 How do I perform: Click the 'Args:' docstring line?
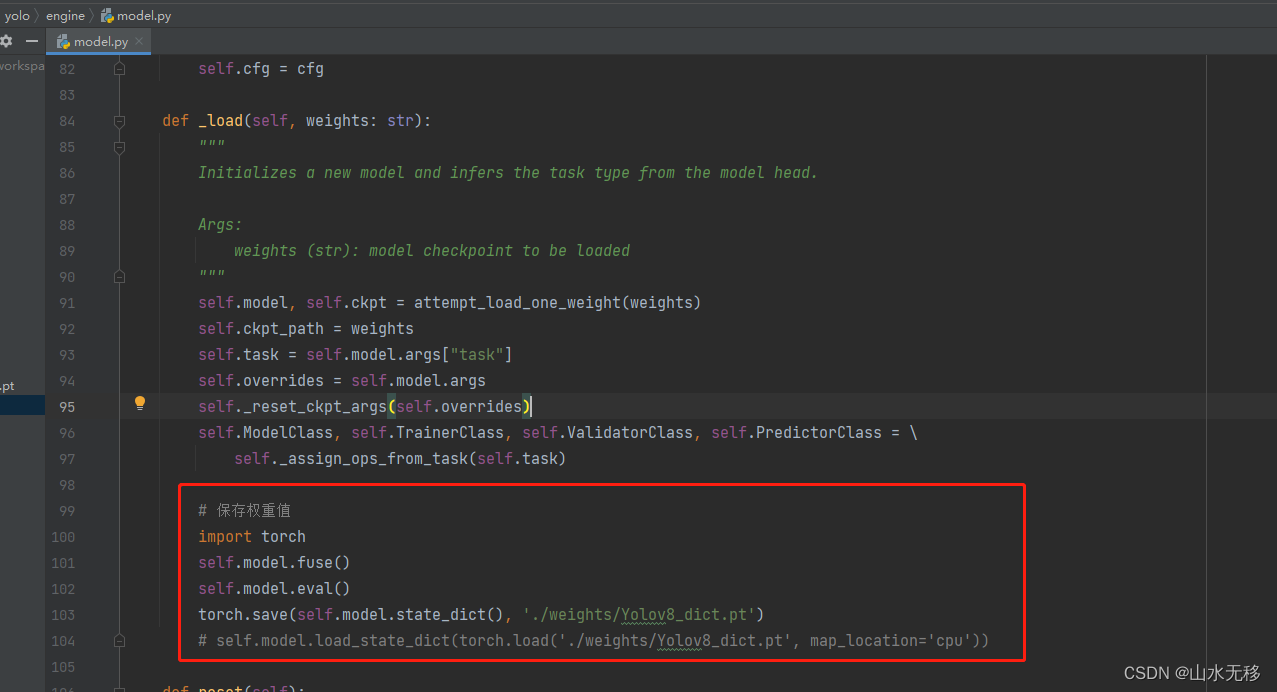tap(220, 225)
